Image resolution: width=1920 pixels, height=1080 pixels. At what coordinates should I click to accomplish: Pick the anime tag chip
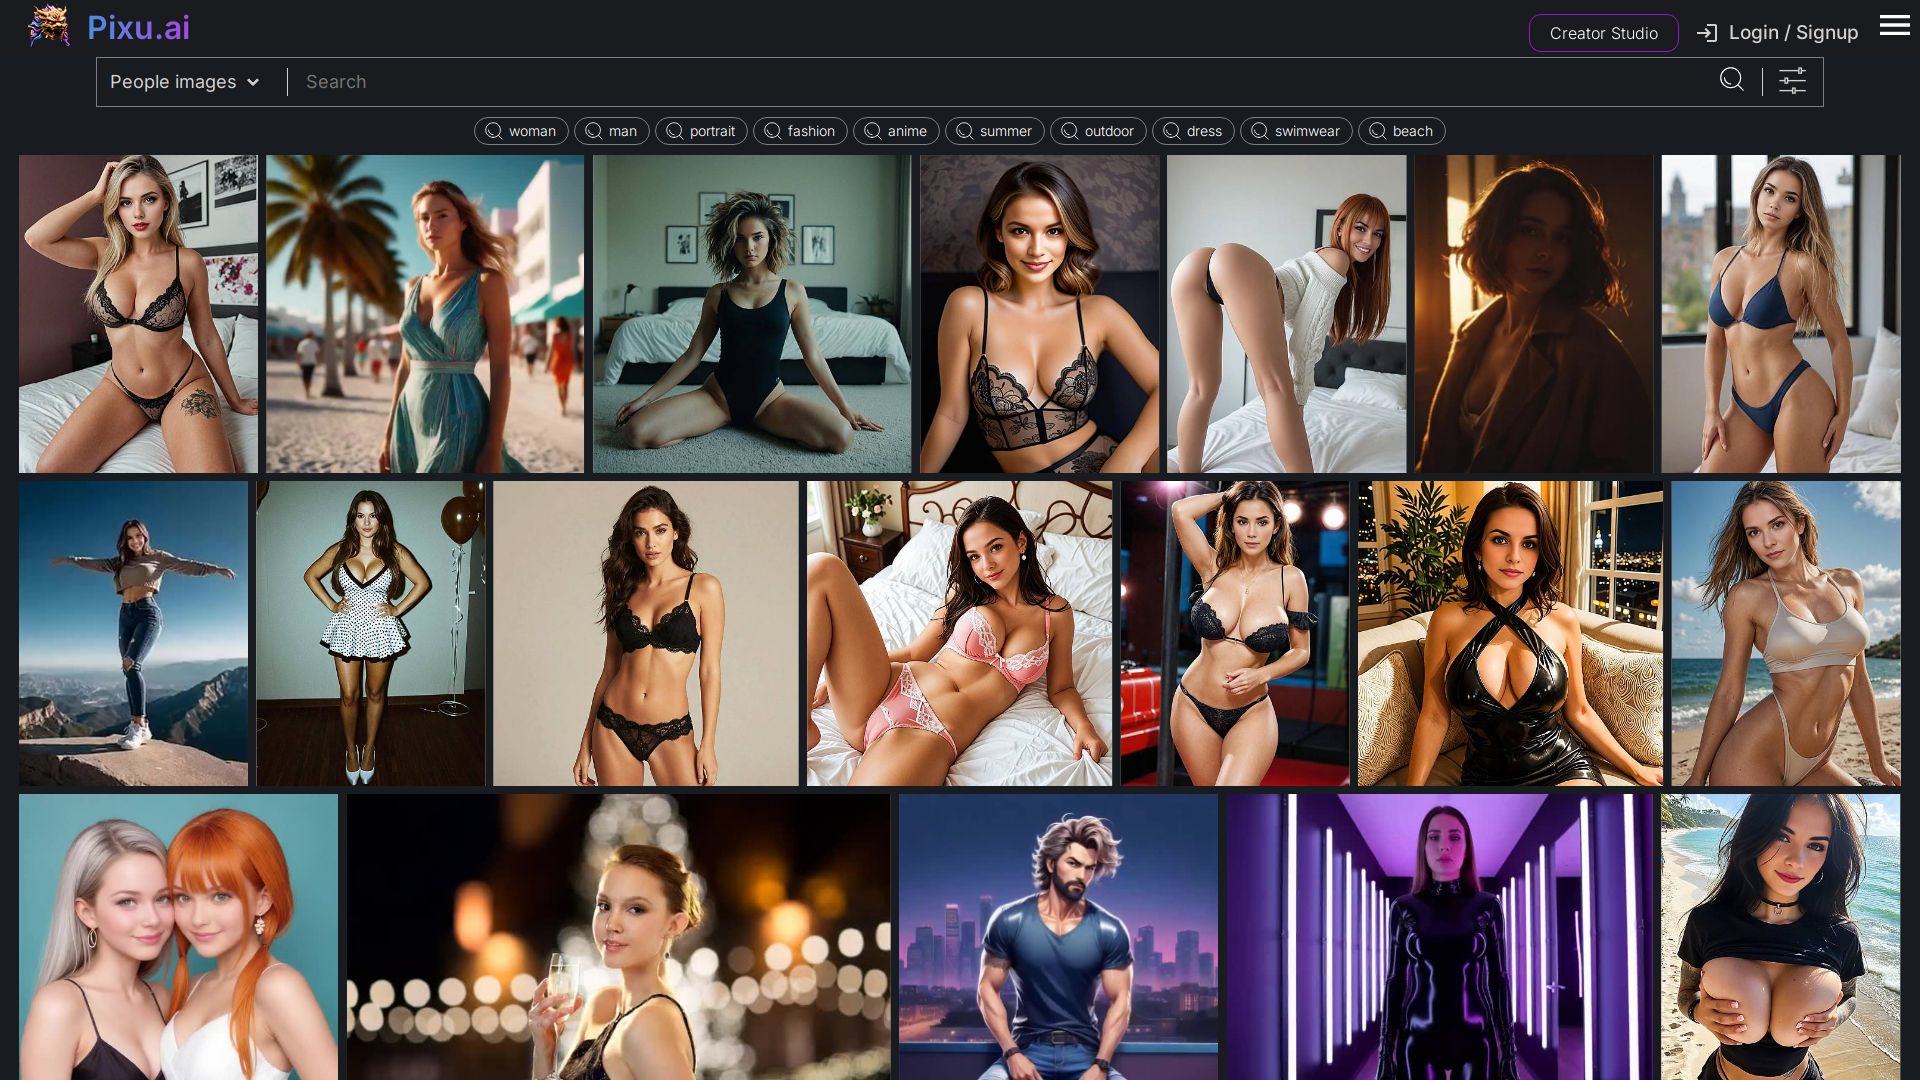(x=895, y=131)
